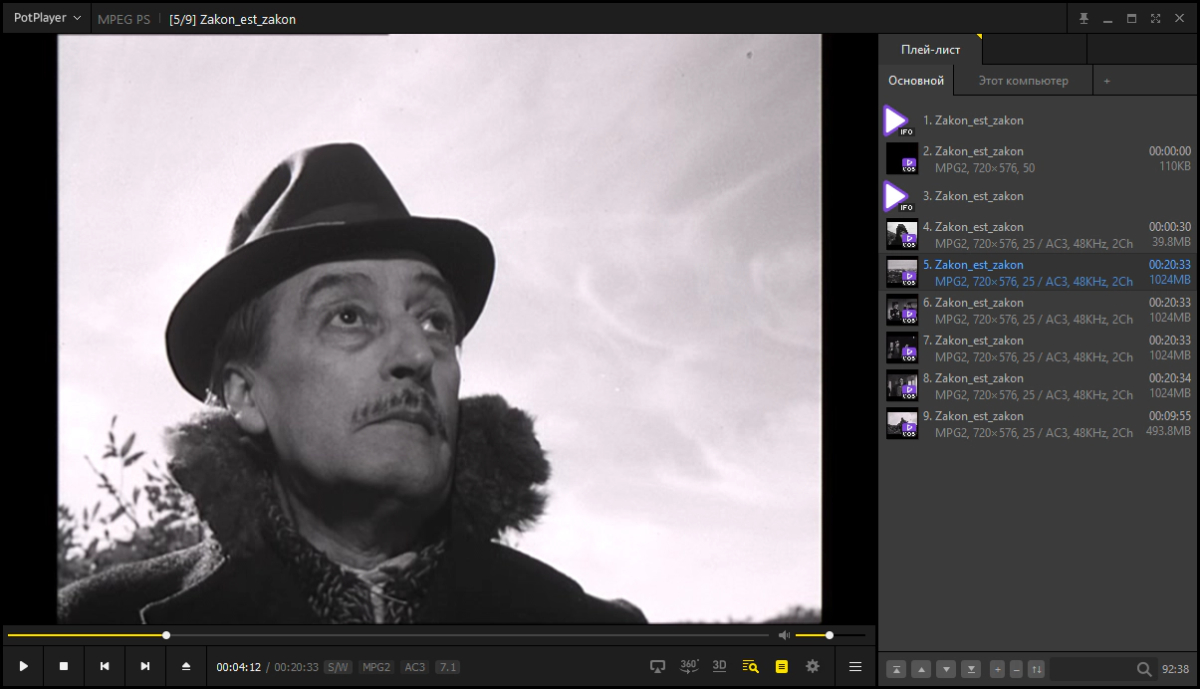The width and height of the screenshot is (1200, 689).
Task: Toggle 360° video mode
Action: tap(689, 666)
